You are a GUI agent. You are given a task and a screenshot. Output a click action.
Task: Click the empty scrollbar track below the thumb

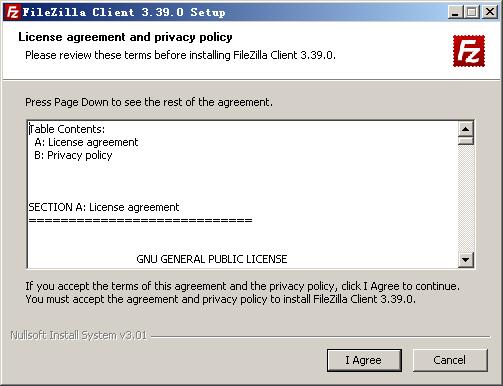point(466,198)
